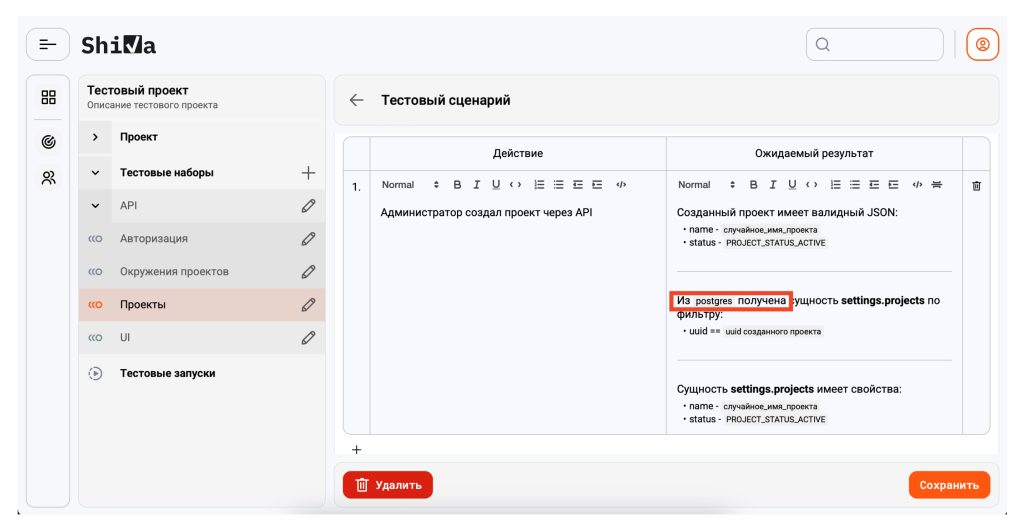Delete step 1 with trash icon
The image size is (1024, 531).
coord(976,186)
